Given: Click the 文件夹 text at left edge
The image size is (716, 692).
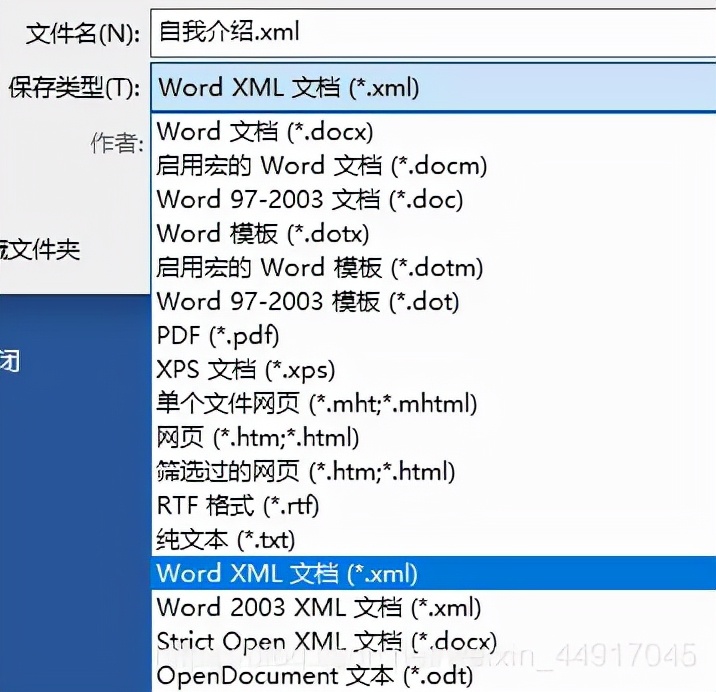Looking at the screenshot, I should (40, 250).
